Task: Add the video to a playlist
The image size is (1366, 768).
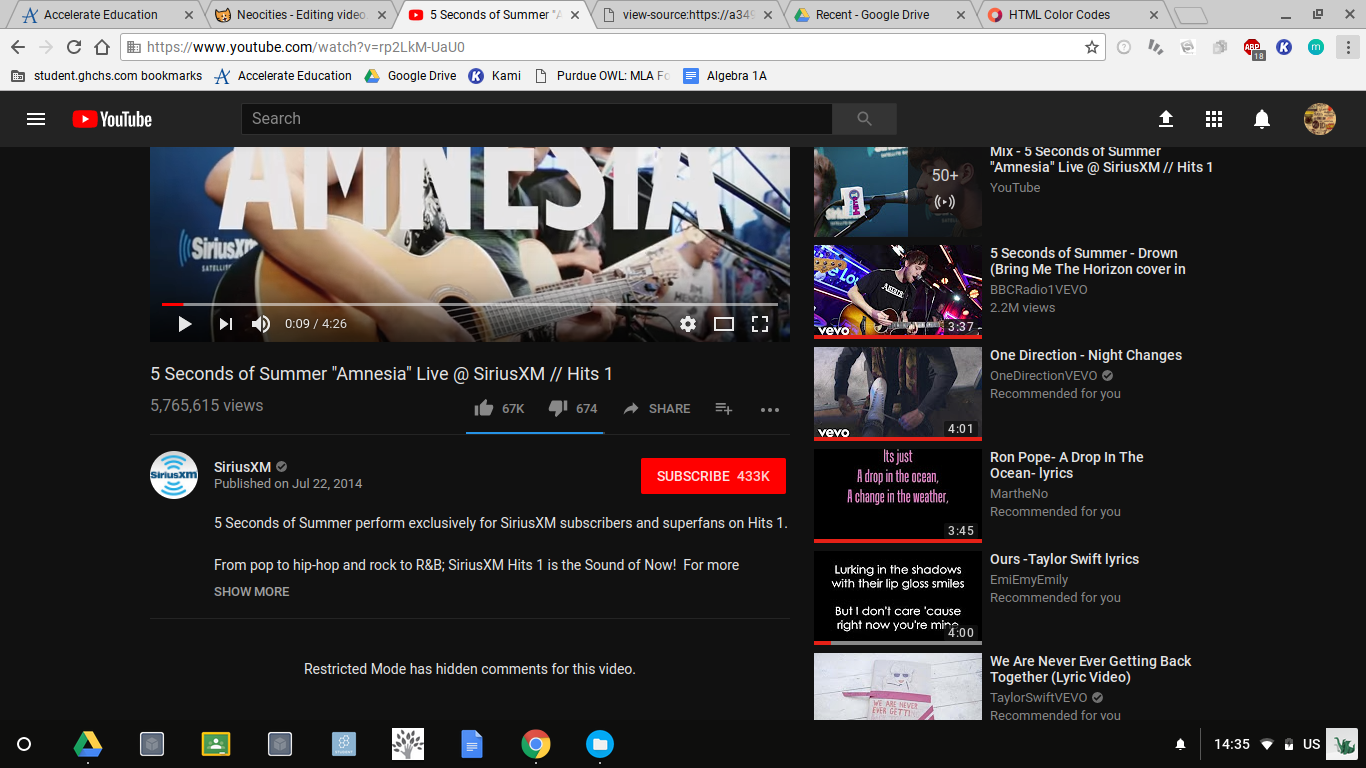Action: coord(724,408)
